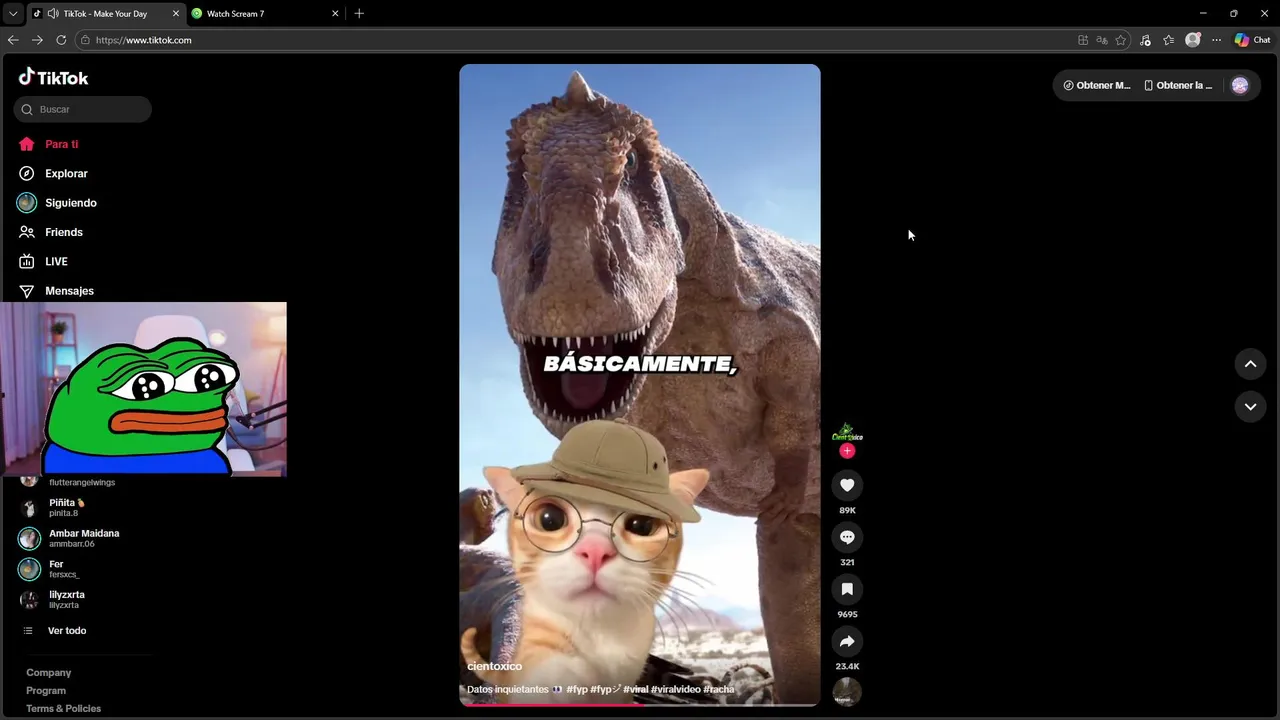Open flutterangelwings account
1280x720 pixels.
[x=82, y=482]
